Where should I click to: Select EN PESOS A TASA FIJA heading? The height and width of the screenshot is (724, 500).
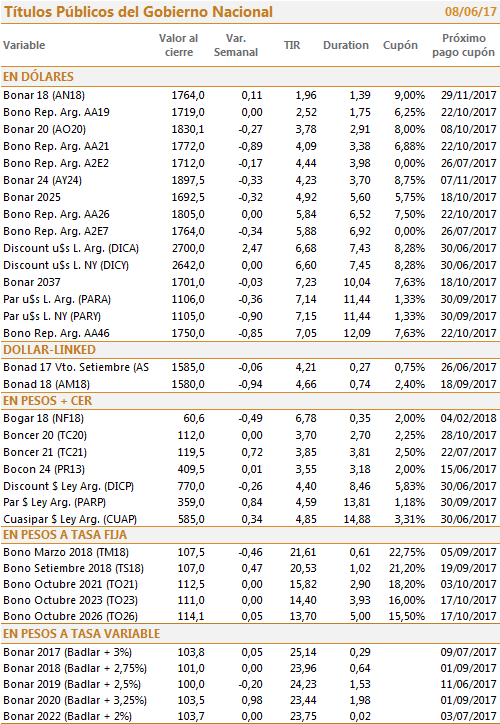(65, 535)
